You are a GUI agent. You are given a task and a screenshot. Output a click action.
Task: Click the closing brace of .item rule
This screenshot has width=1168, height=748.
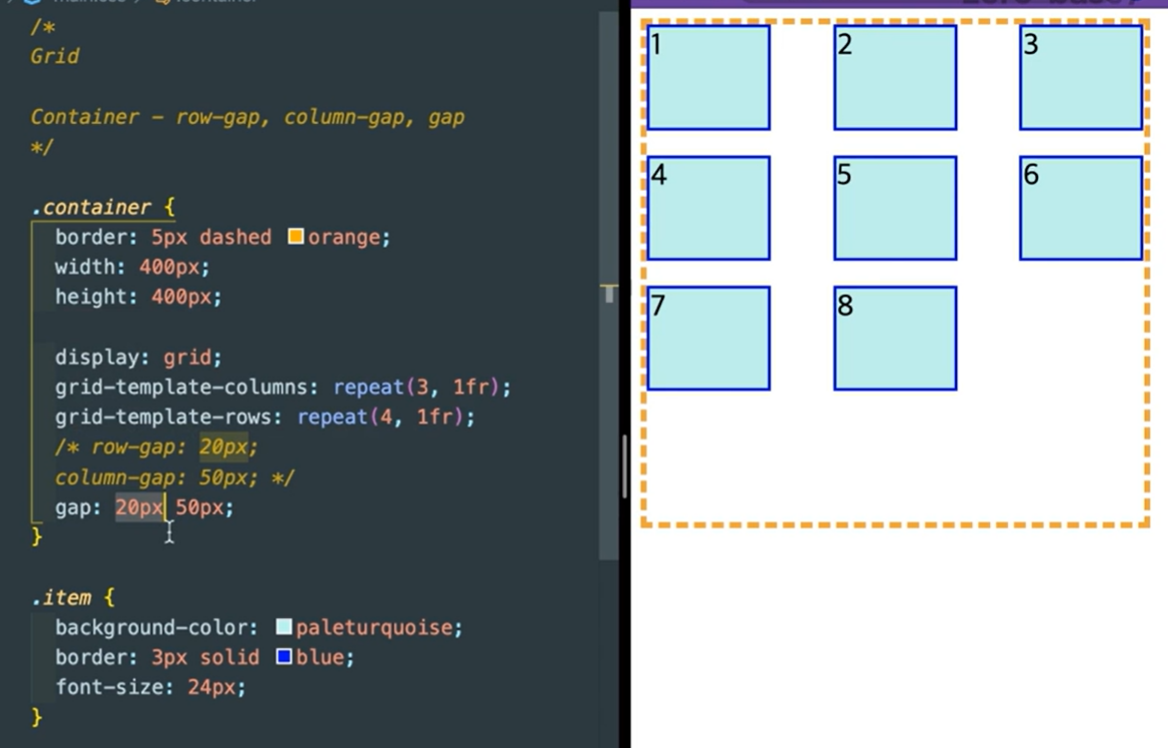click(36, 717)
